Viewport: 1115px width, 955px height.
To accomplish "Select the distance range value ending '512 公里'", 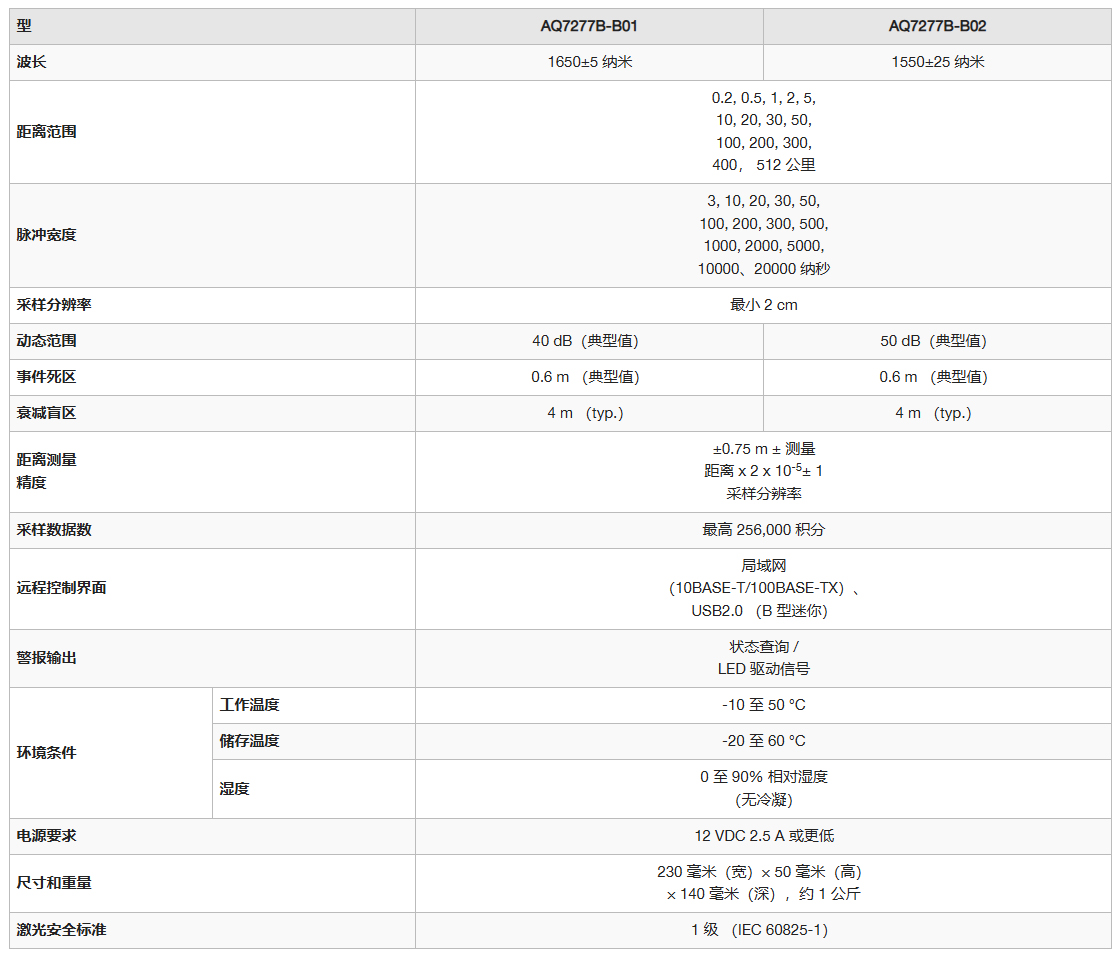I will pos(764,132).
